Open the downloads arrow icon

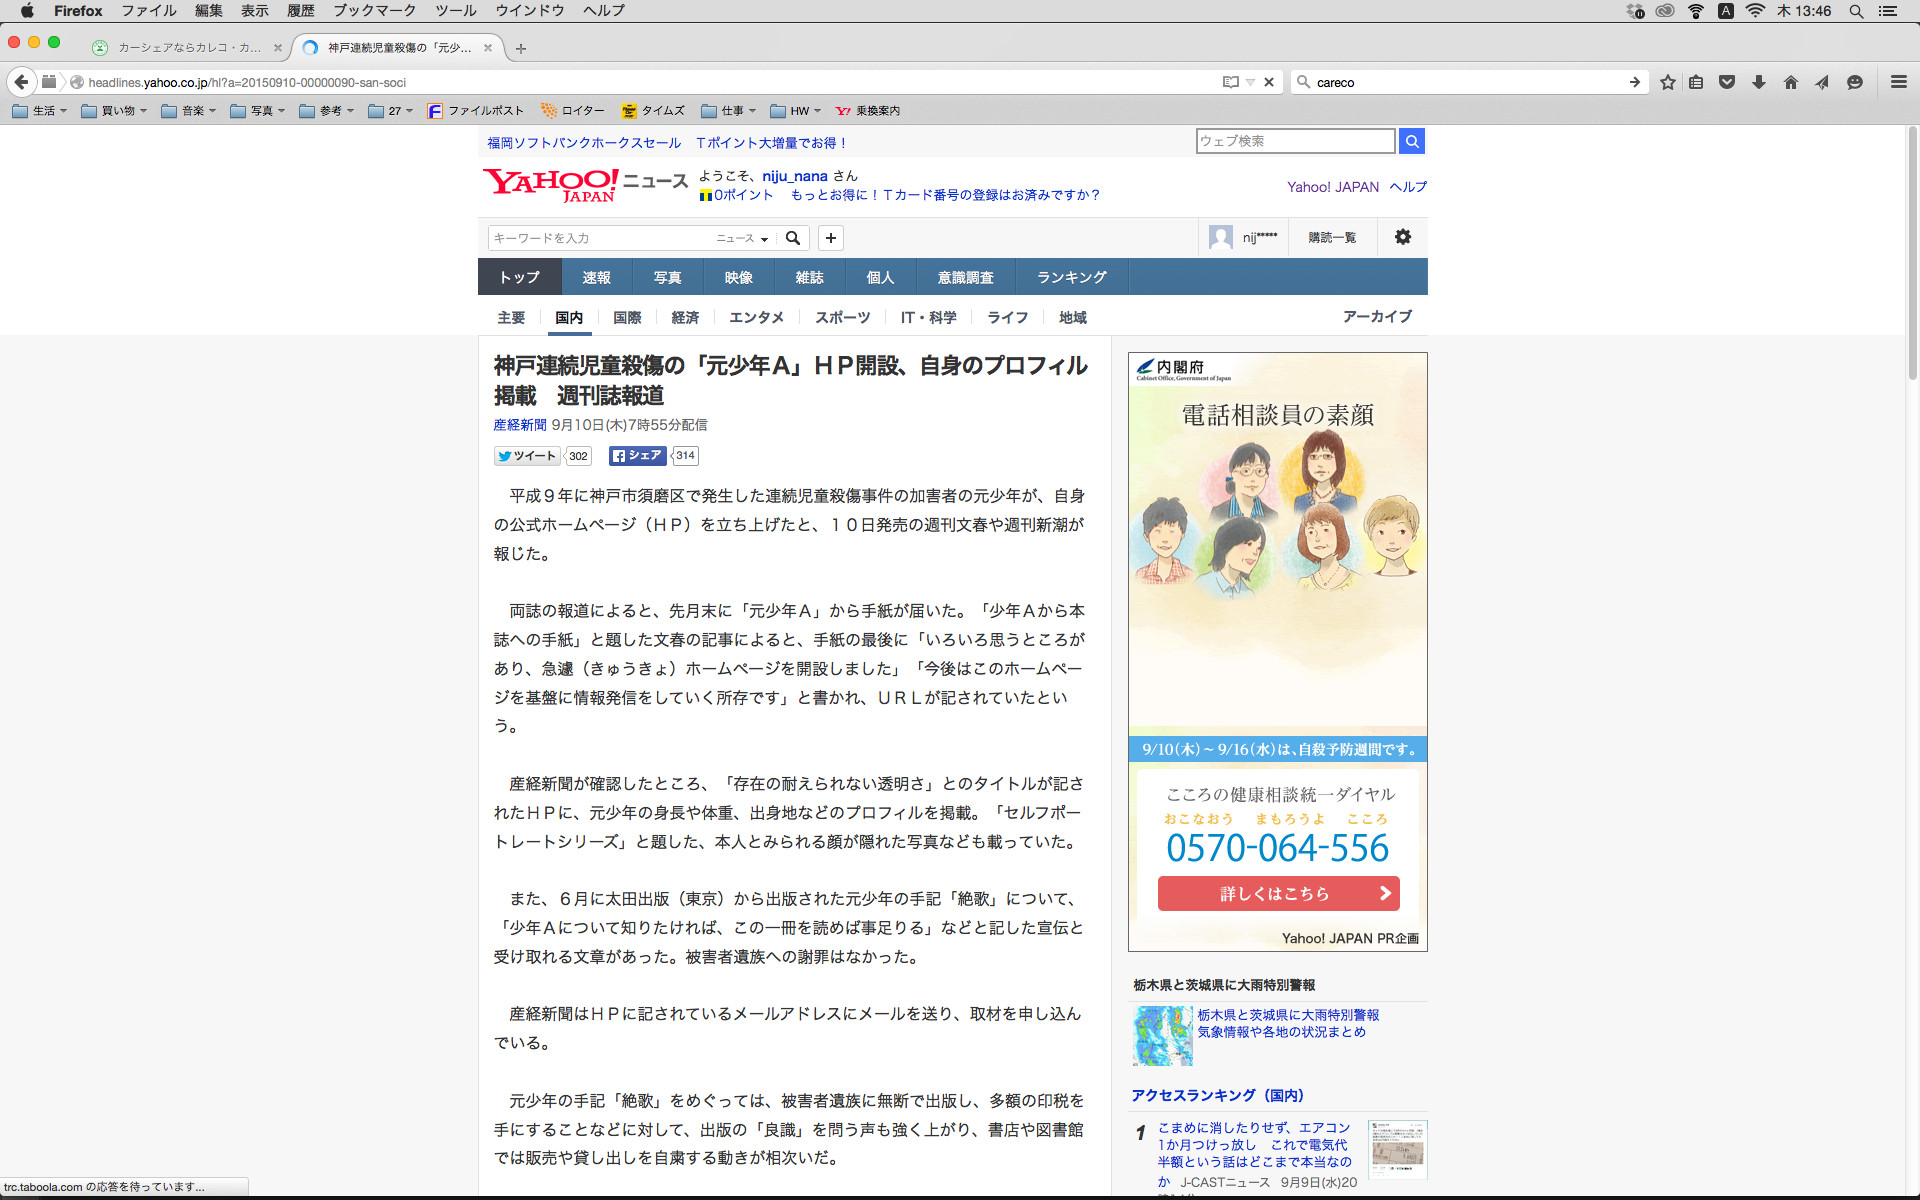pos(1758,82)
